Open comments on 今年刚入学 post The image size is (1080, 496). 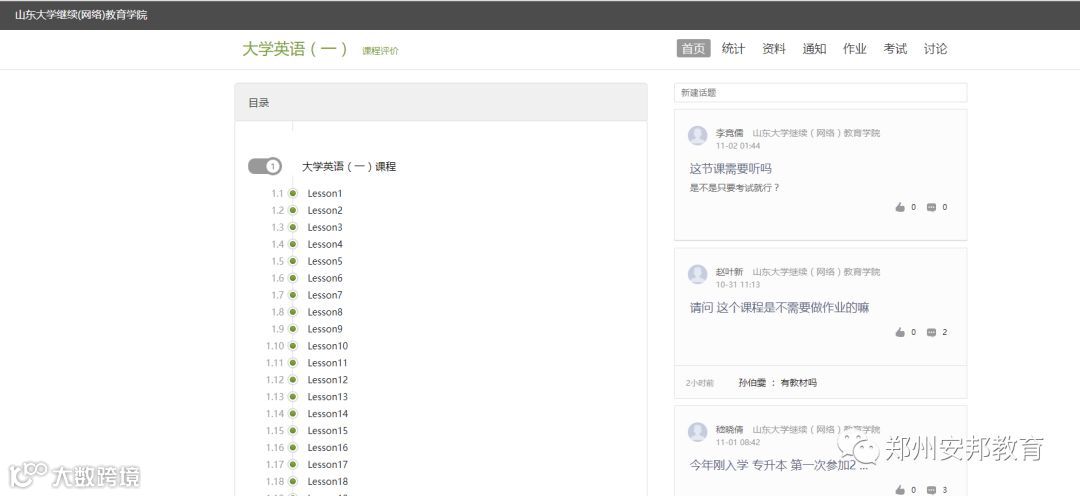[931, 490]
